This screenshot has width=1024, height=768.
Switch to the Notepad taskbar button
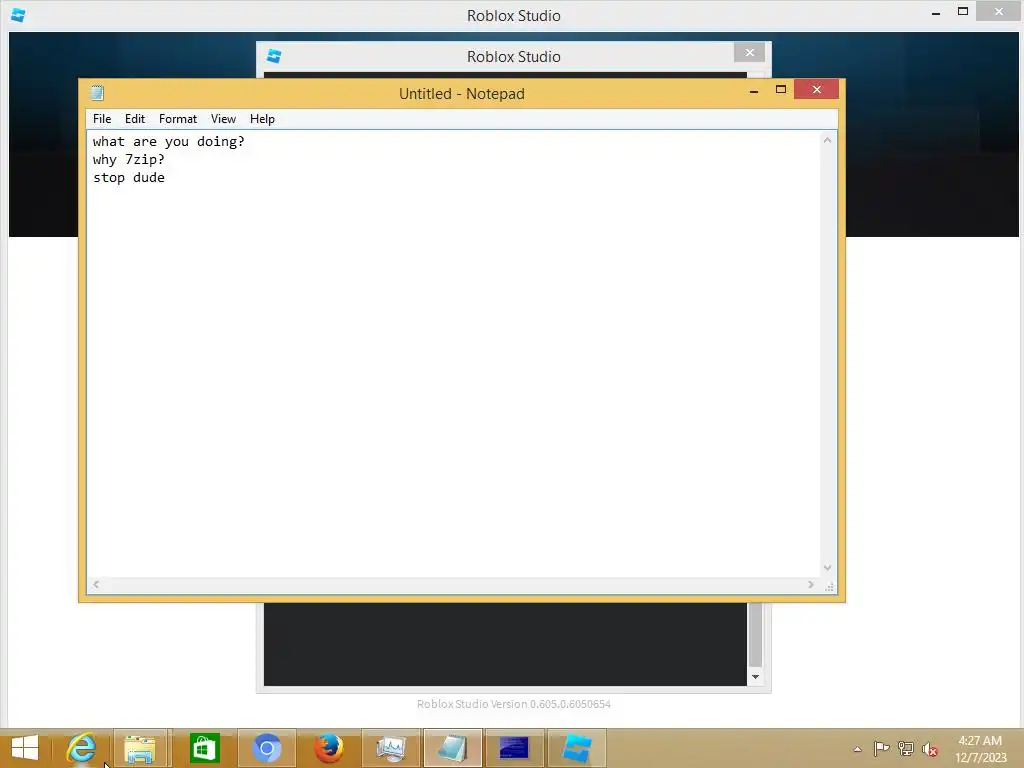[453, 748]
